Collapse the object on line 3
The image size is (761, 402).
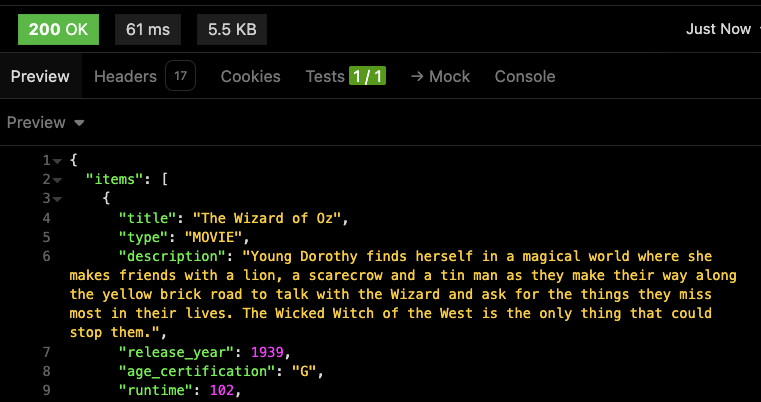pyautogui.click(x=58, y=199)
